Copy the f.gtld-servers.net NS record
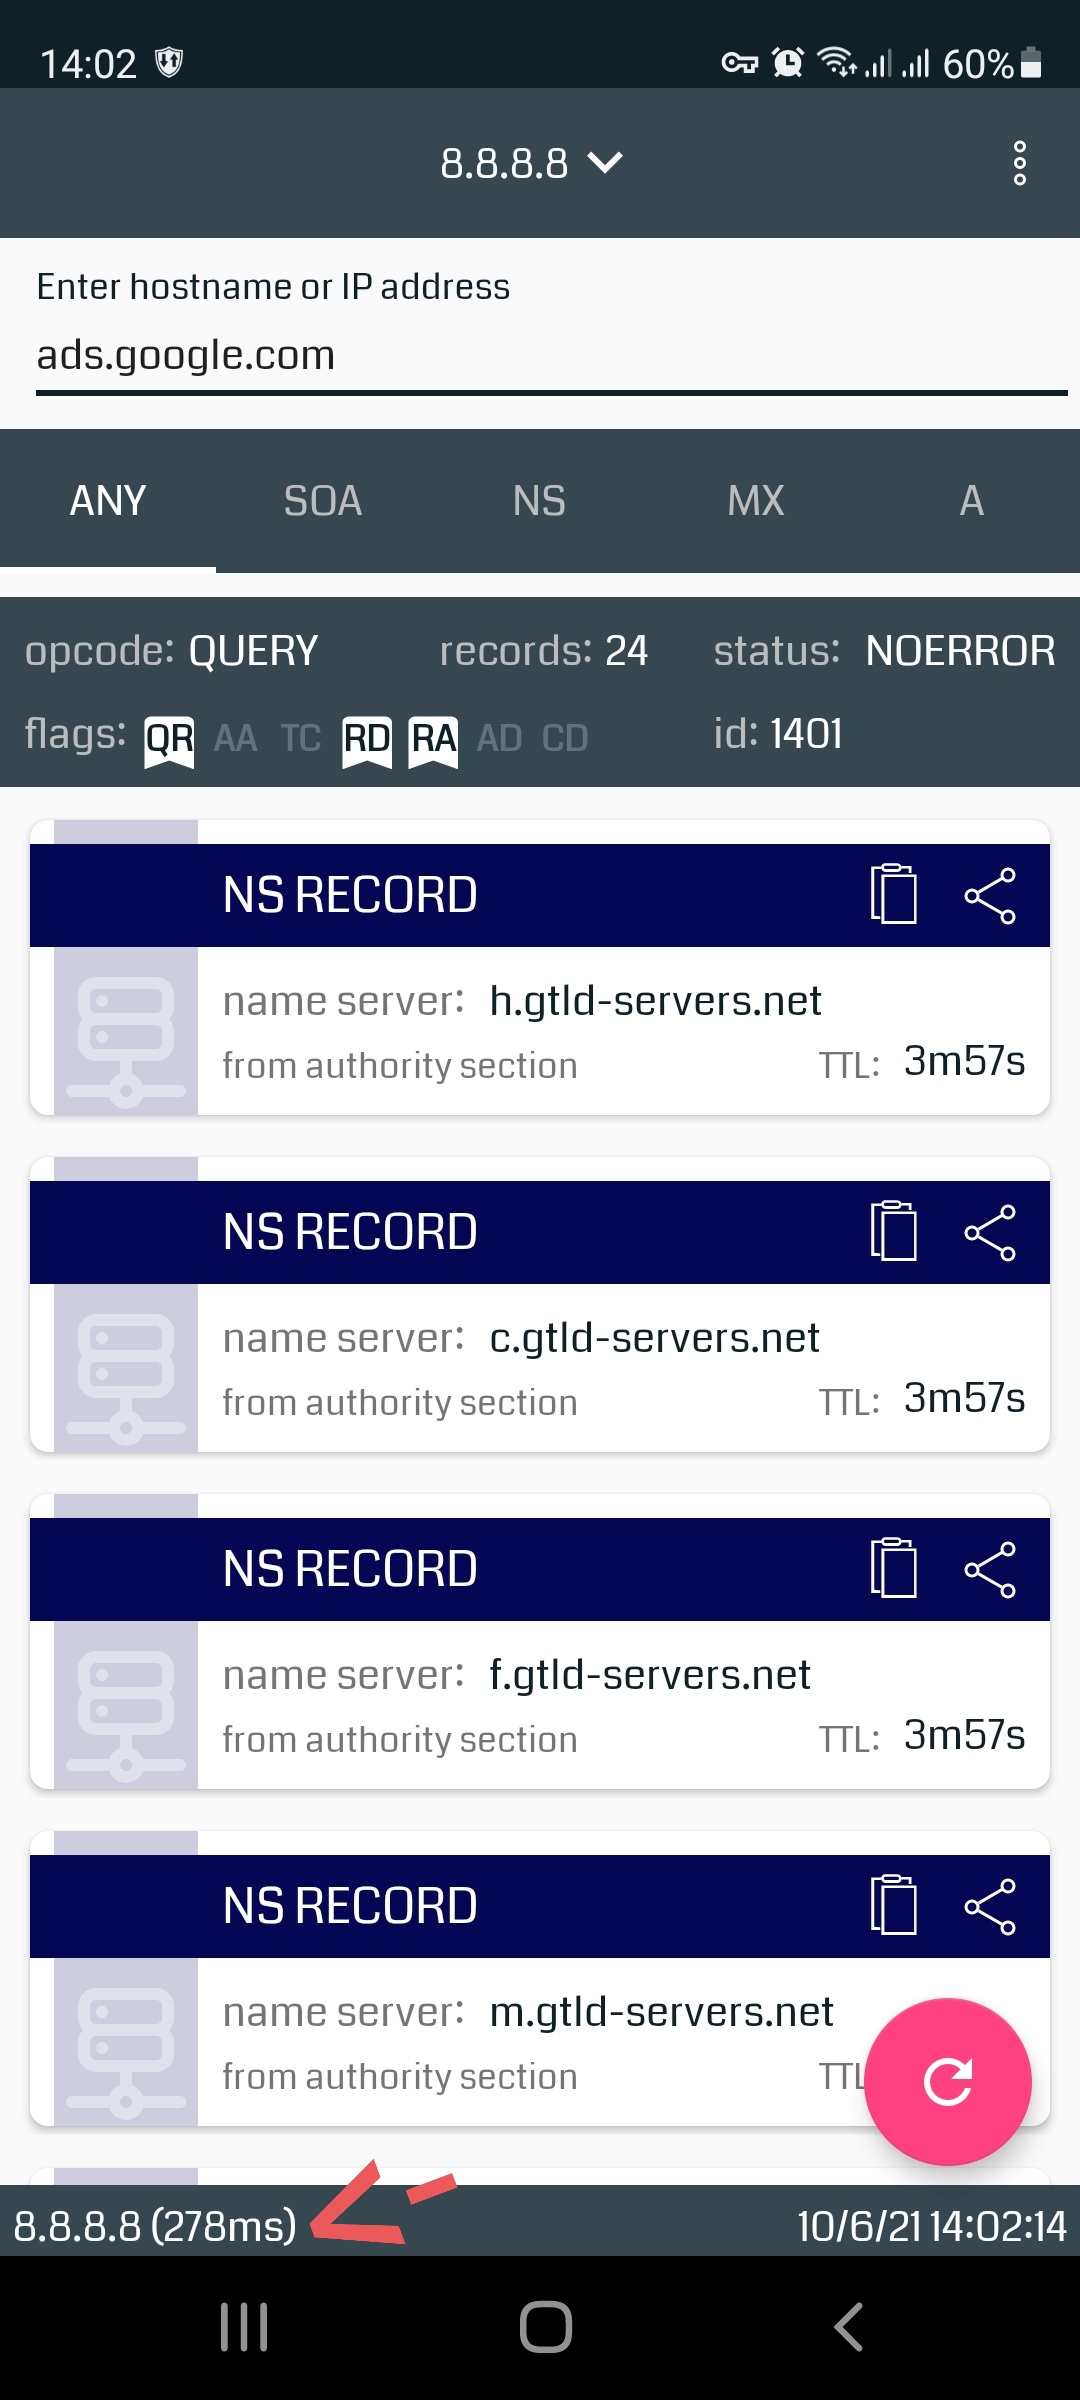Screen dimensions: 1080x2400 pos(893,1567)
